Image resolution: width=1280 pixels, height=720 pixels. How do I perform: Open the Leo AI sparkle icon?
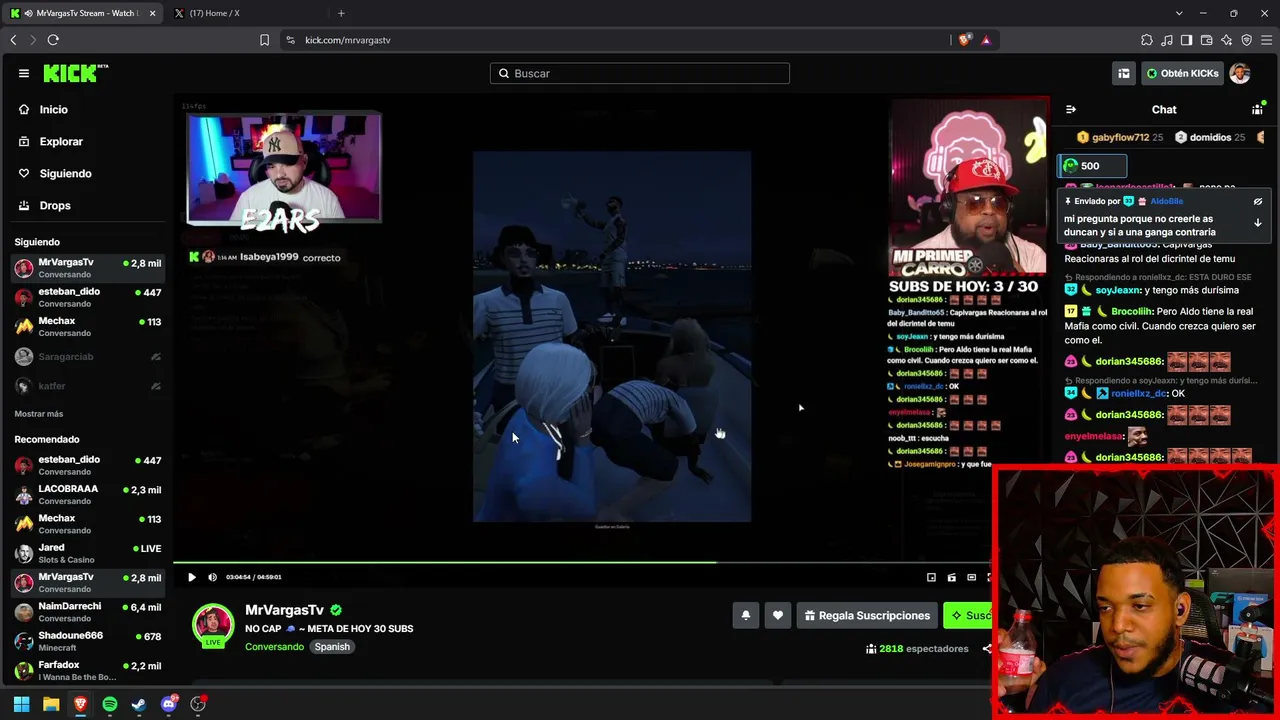1227,40
